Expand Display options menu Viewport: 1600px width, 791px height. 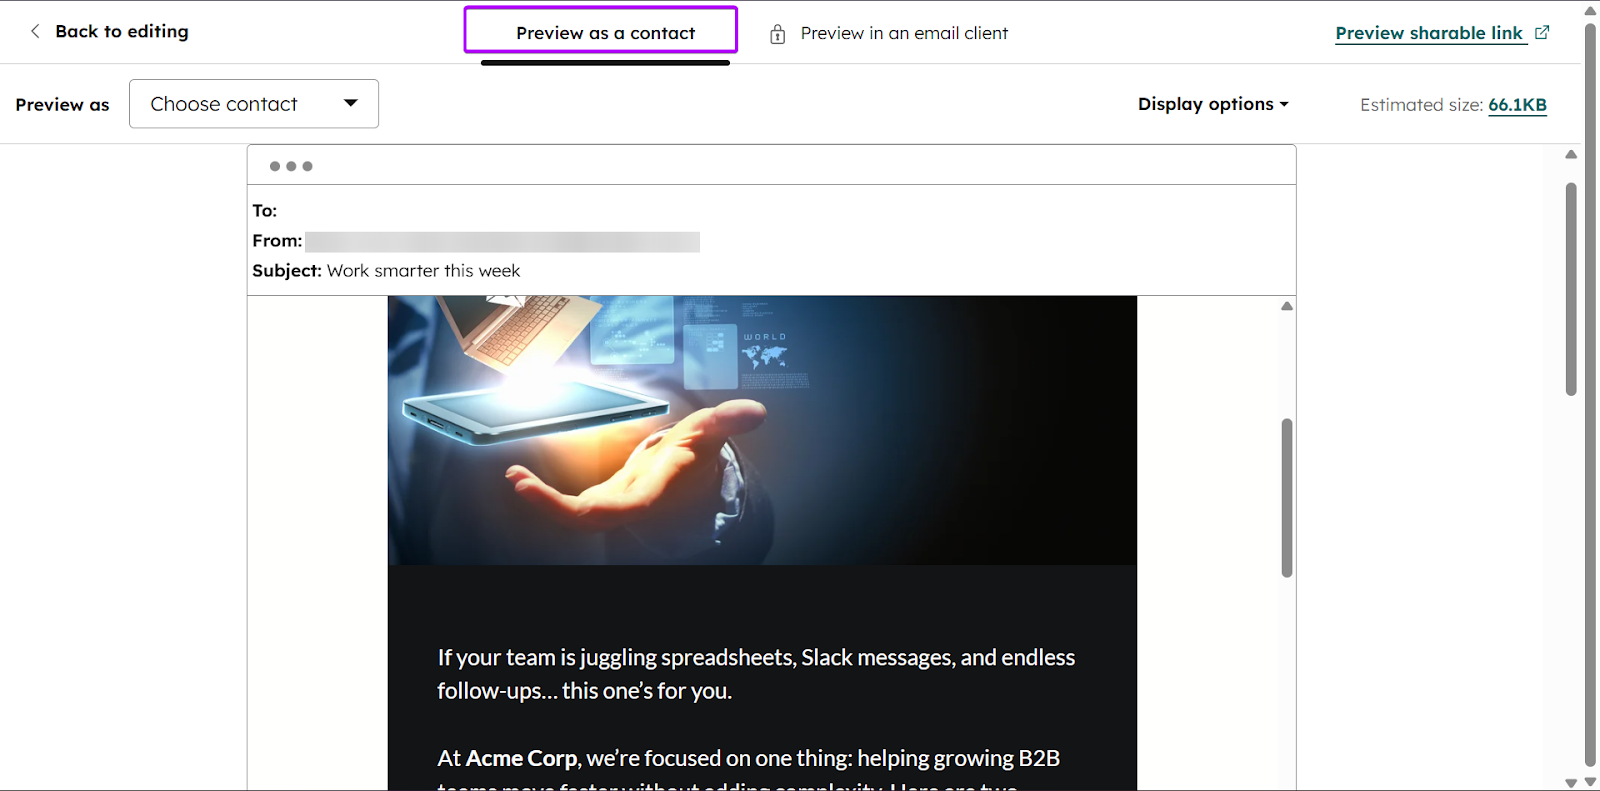(x=1213, y=104)
